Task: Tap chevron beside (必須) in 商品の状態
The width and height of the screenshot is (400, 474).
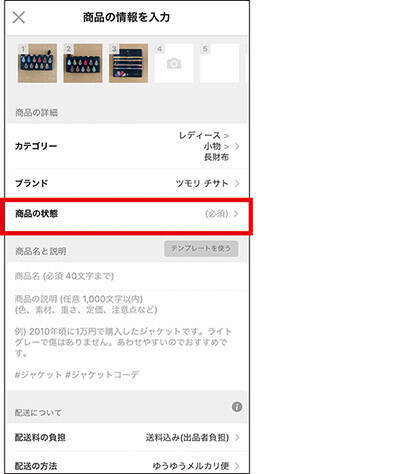Action: (x=236, y=213)
